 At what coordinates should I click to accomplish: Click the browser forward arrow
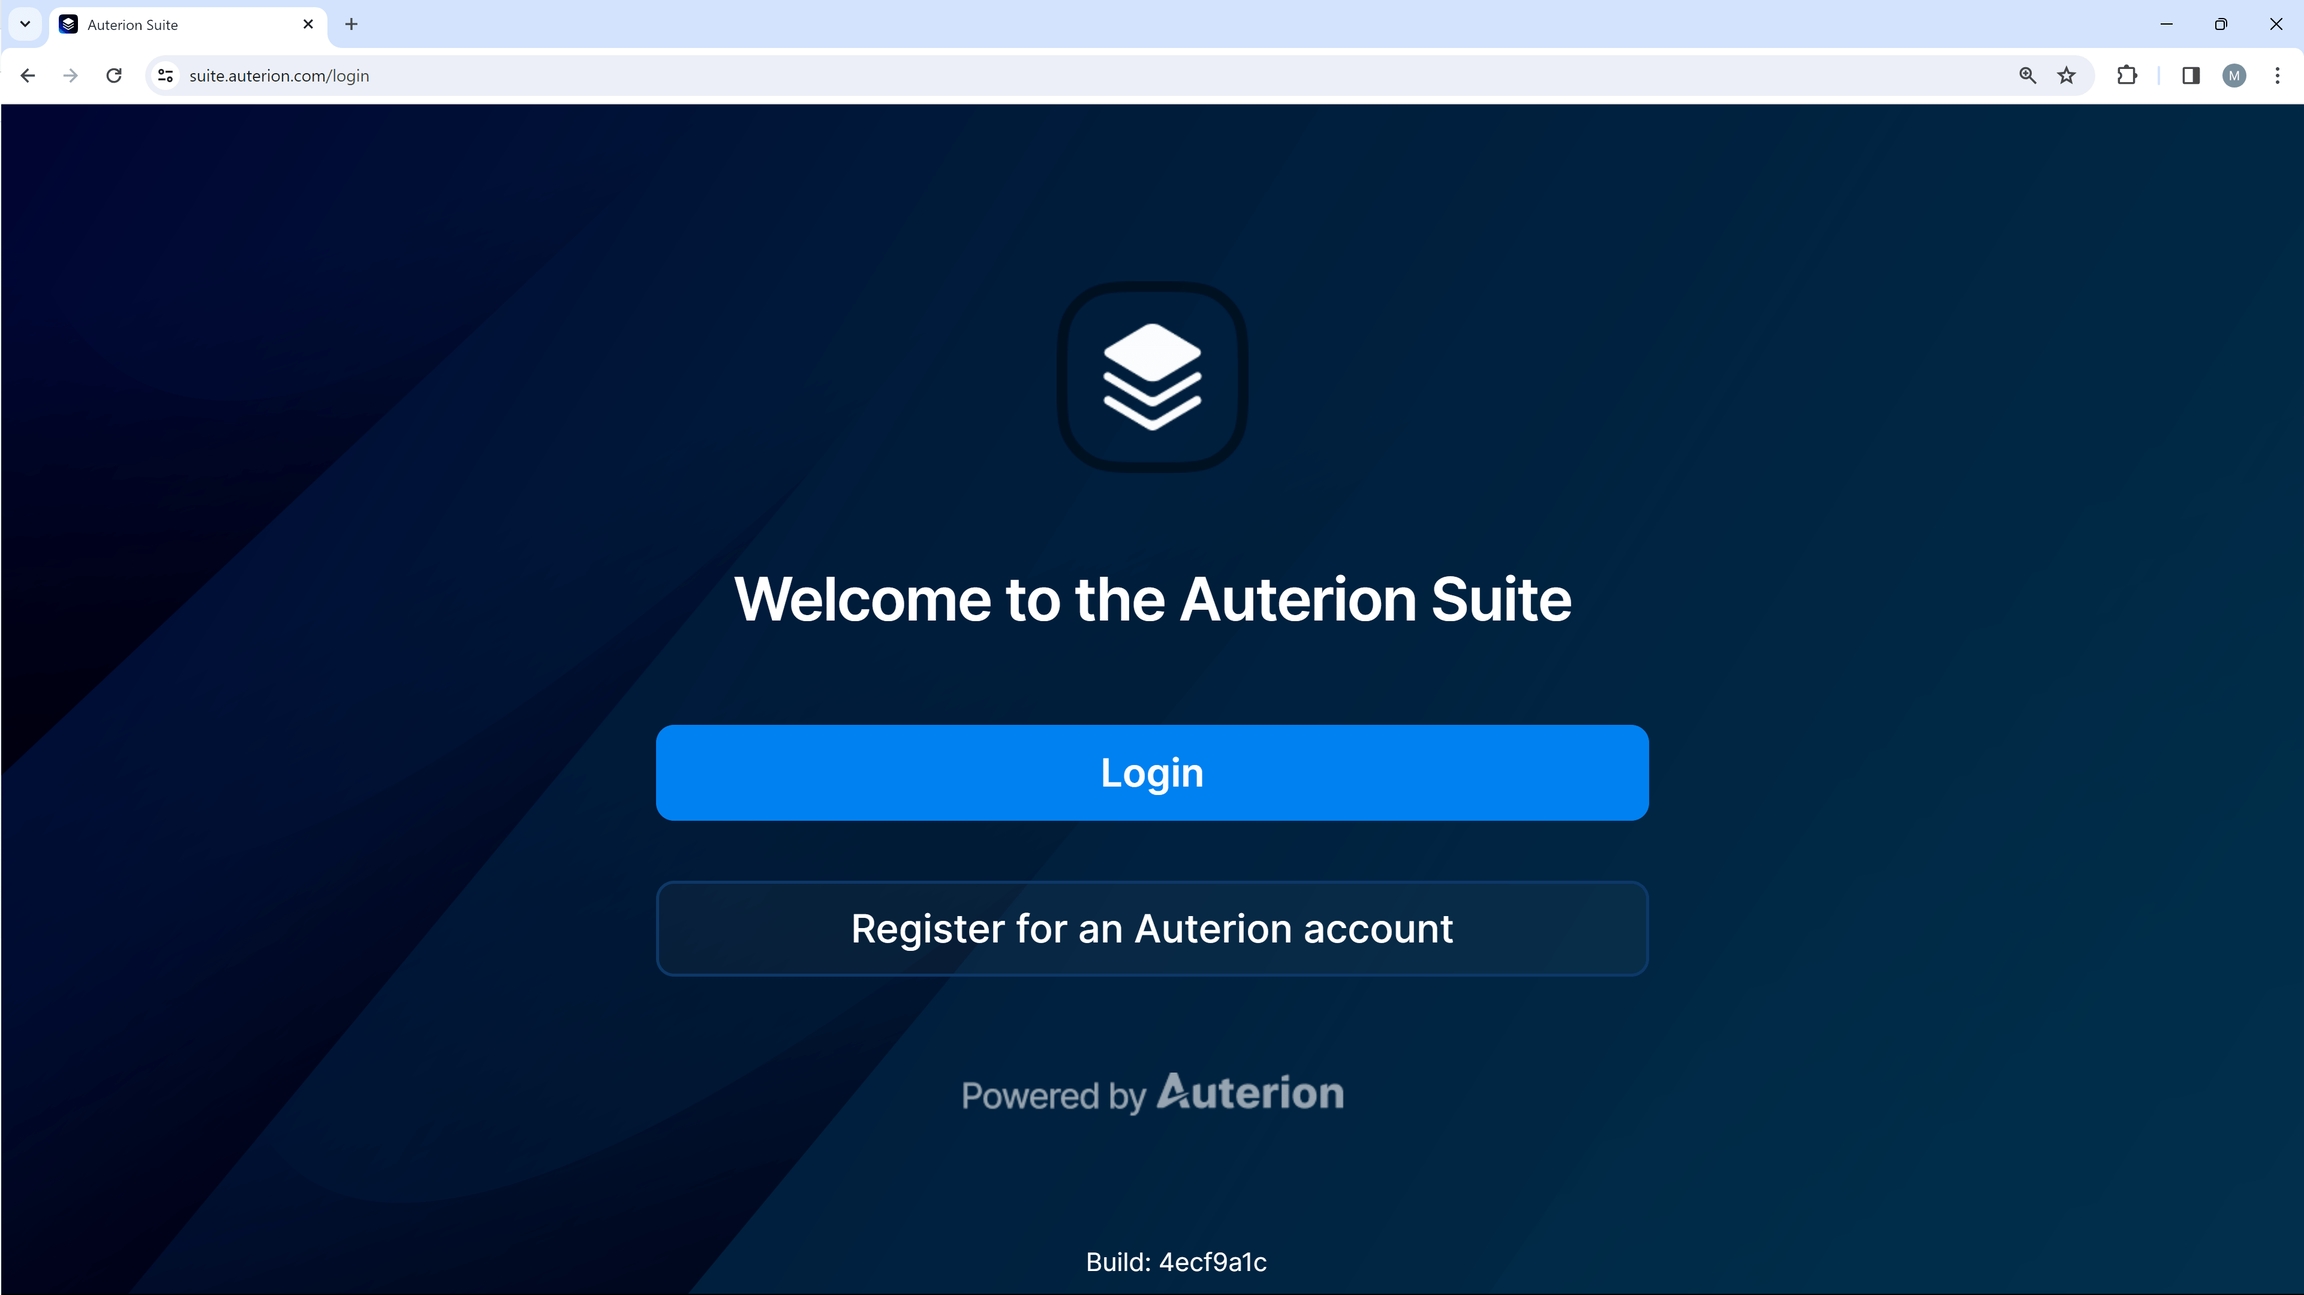coord(70,76)
